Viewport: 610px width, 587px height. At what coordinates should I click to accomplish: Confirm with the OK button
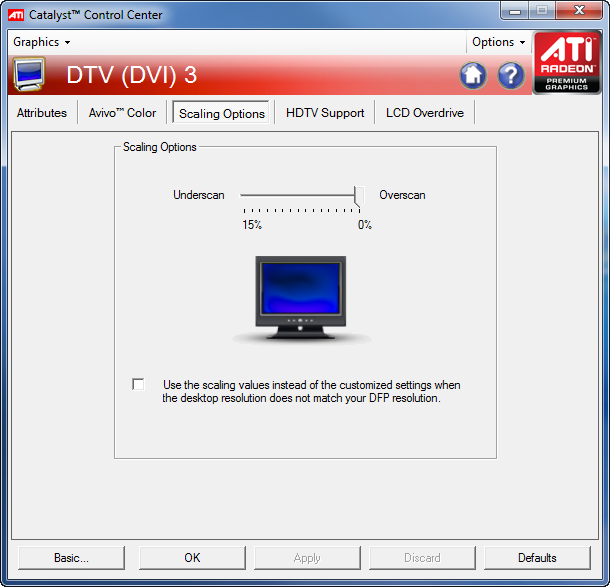point(192,557)
